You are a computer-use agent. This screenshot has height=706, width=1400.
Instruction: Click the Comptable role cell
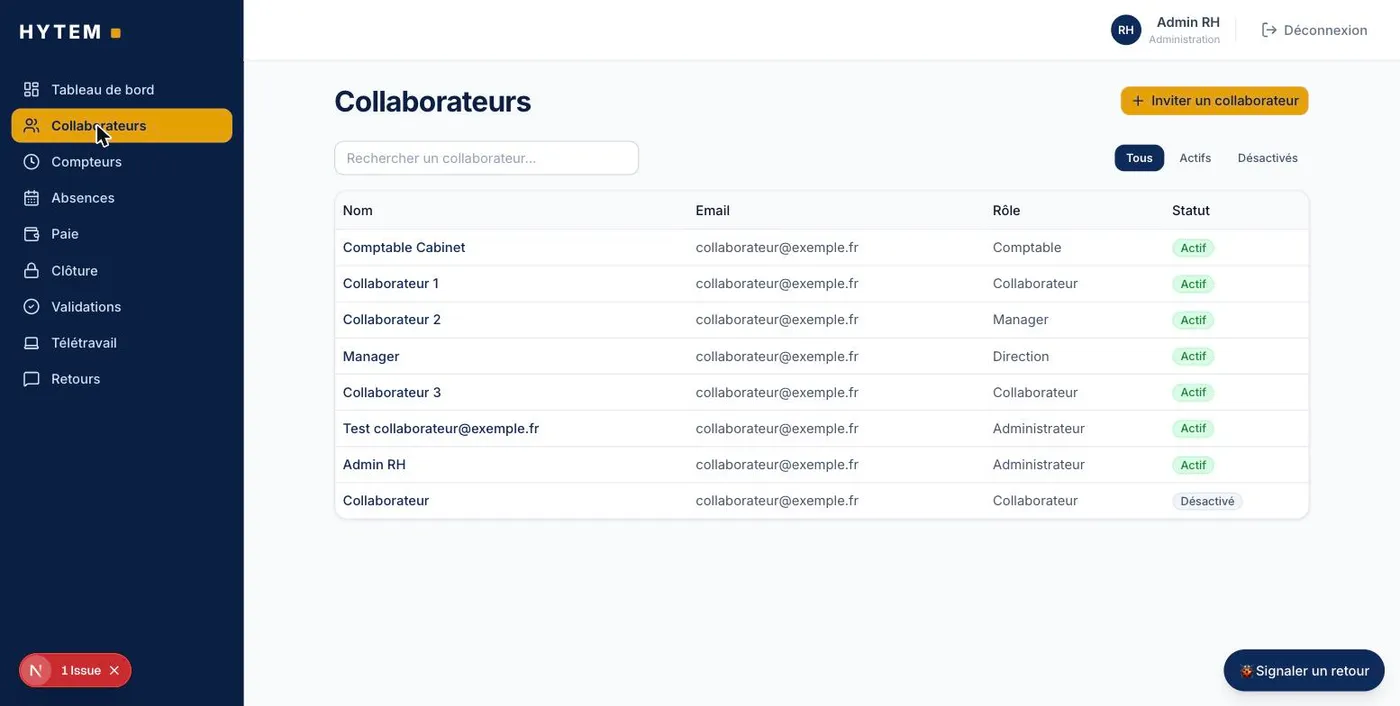tap(1027, 247)
